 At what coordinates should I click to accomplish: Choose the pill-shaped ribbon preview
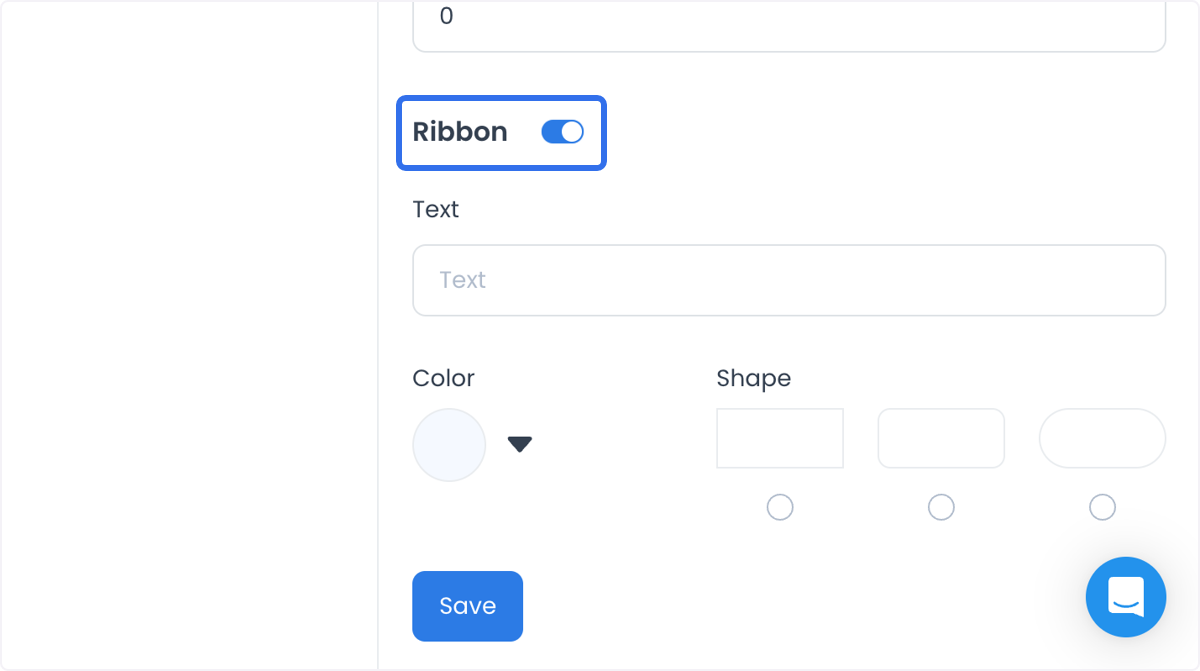[1102, 438]
